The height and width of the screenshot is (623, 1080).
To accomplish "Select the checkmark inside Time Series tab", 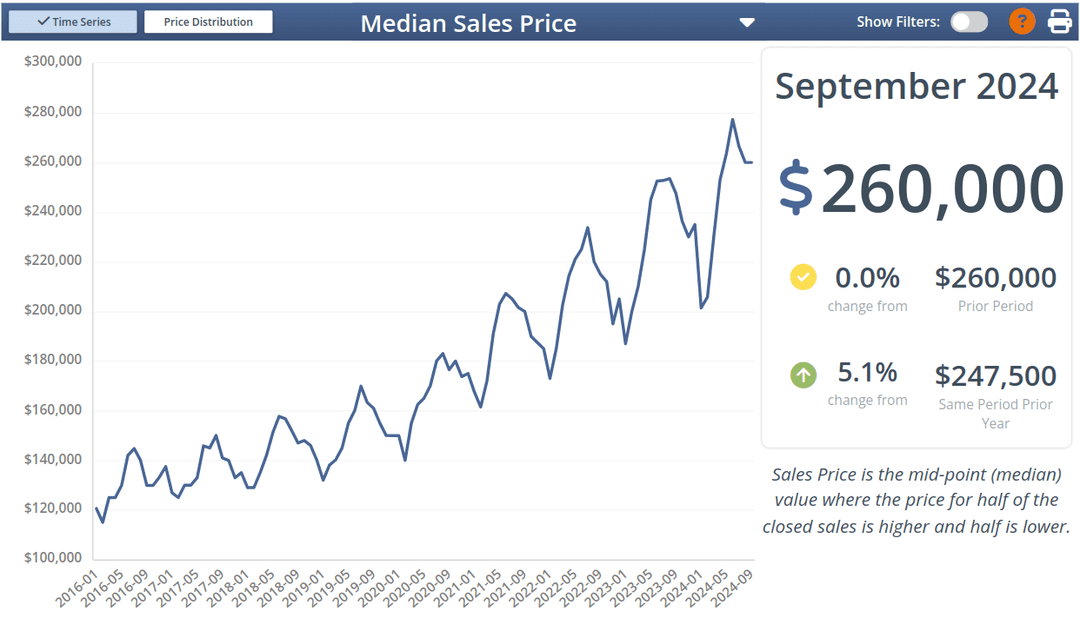I will [x=42, y=21].
